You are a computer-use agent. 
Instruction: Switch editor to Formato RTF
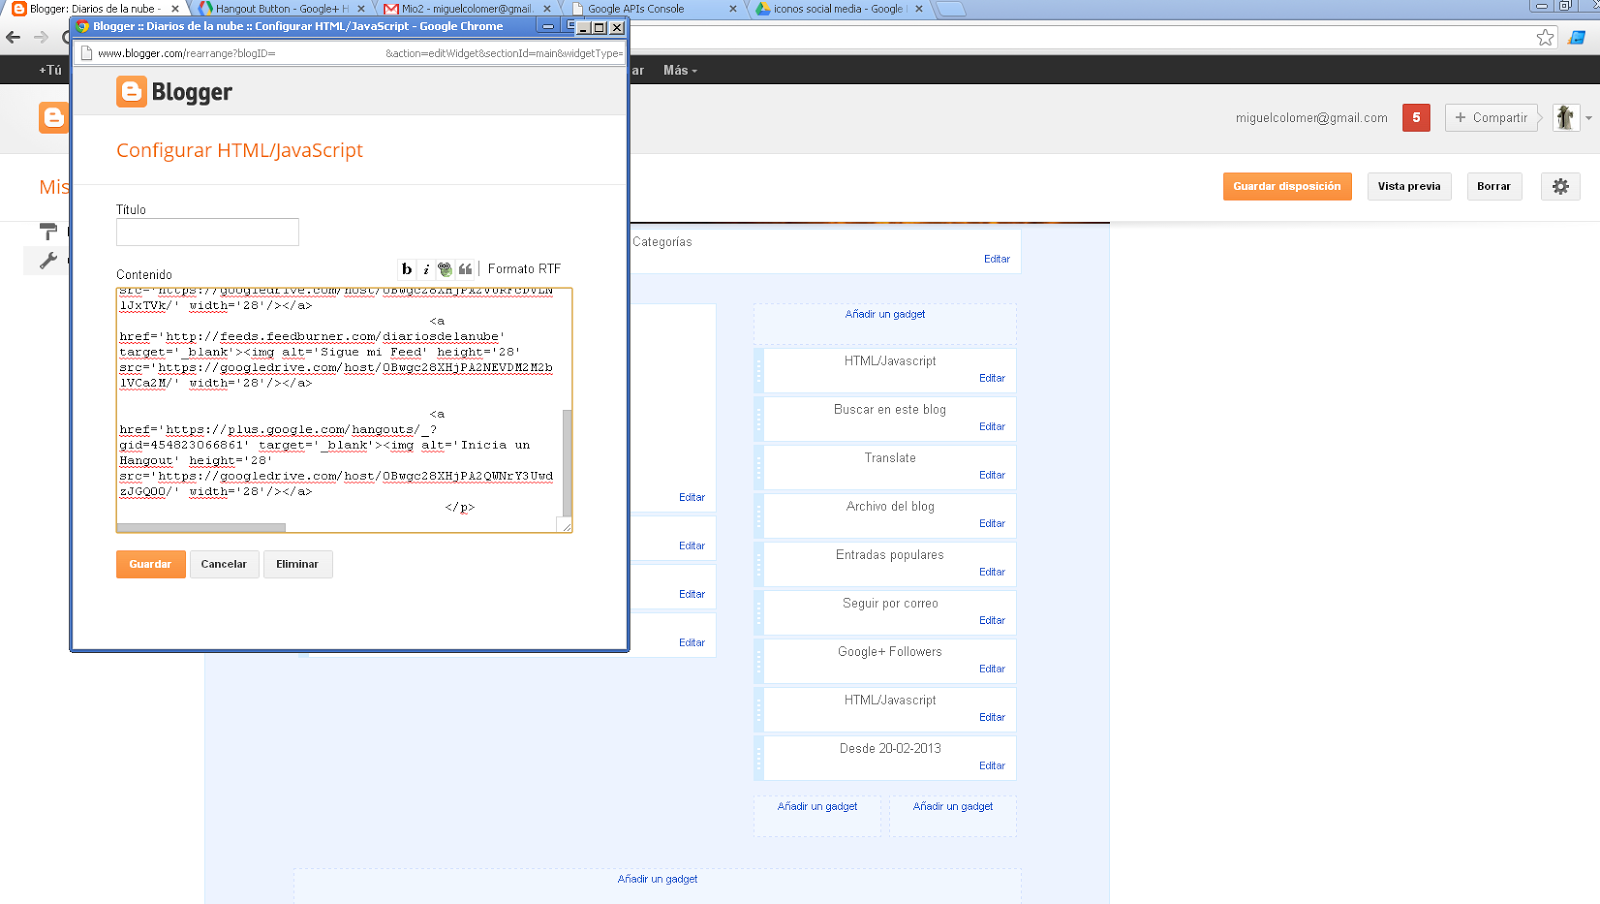pyautogui.click(x=524, y=269)
